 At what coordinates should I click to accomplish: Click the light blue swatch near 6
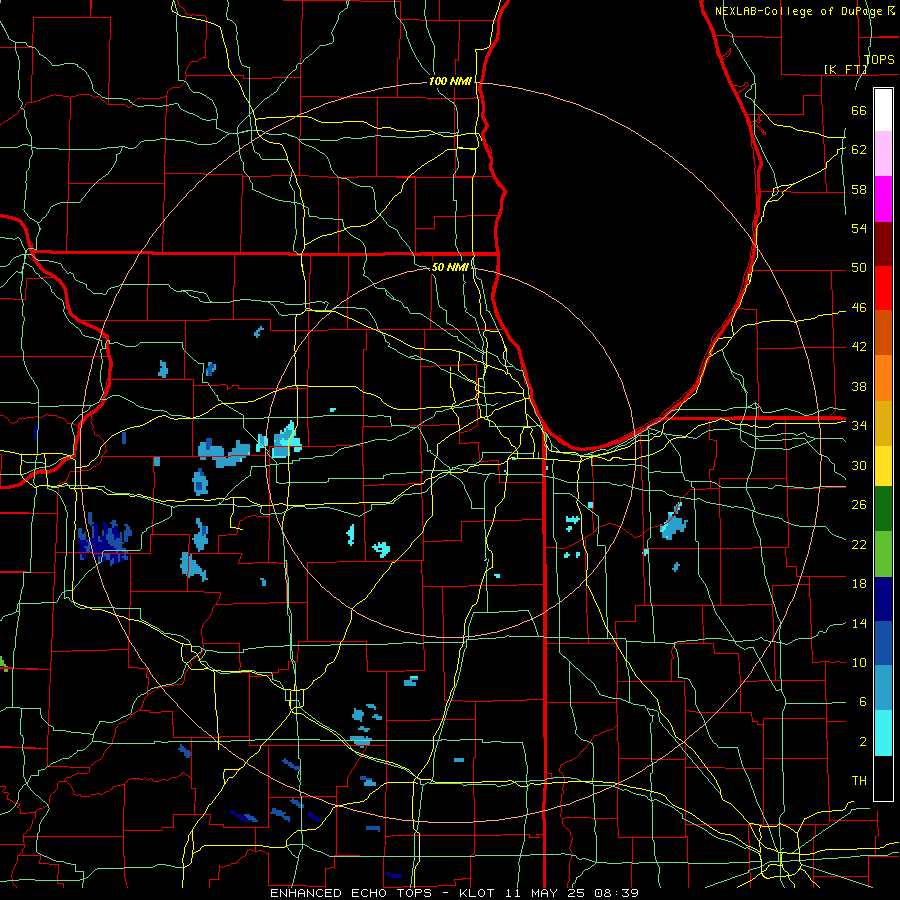[883, 688]
